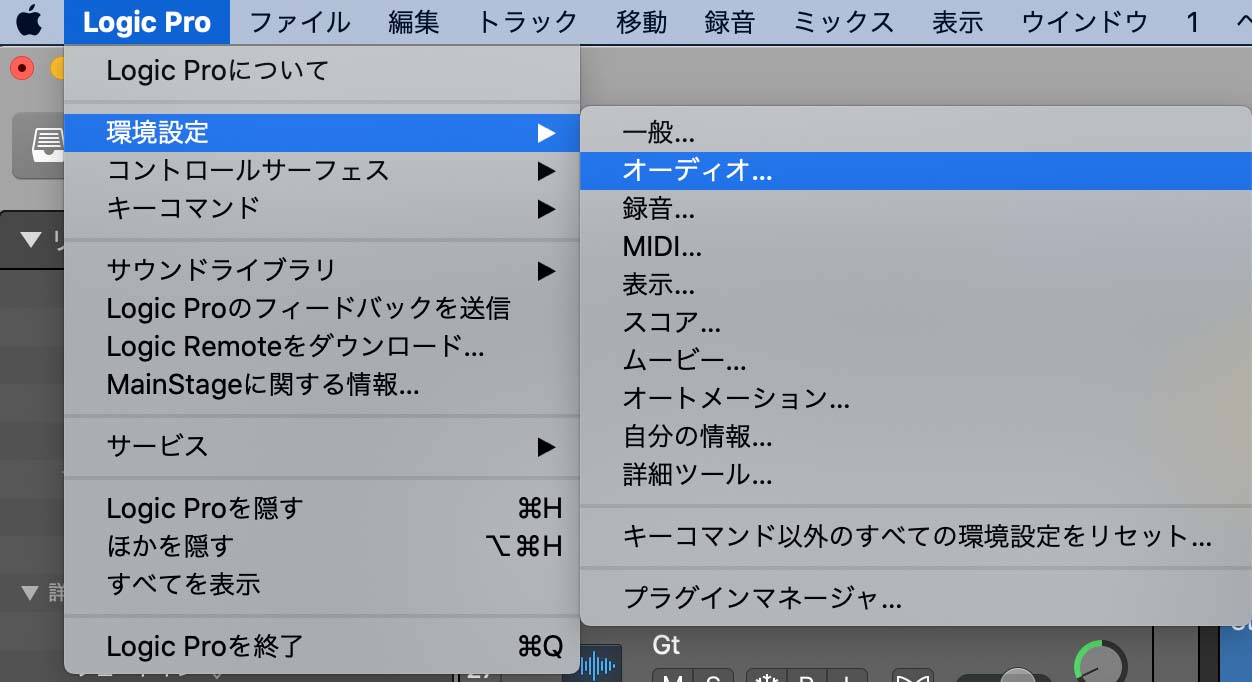
Task: Open 詳細ツール… preferences
Action: coord(915,474)
